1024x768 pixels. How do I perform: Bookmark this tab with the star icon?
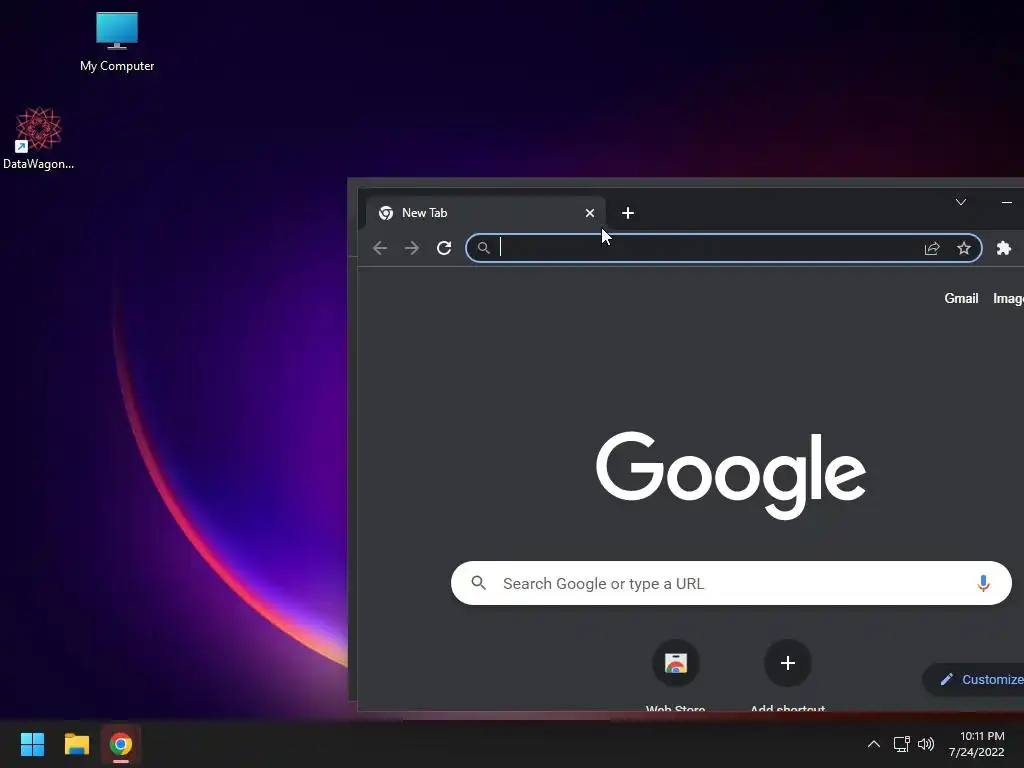pyautogui.click(x=964, y=248)
